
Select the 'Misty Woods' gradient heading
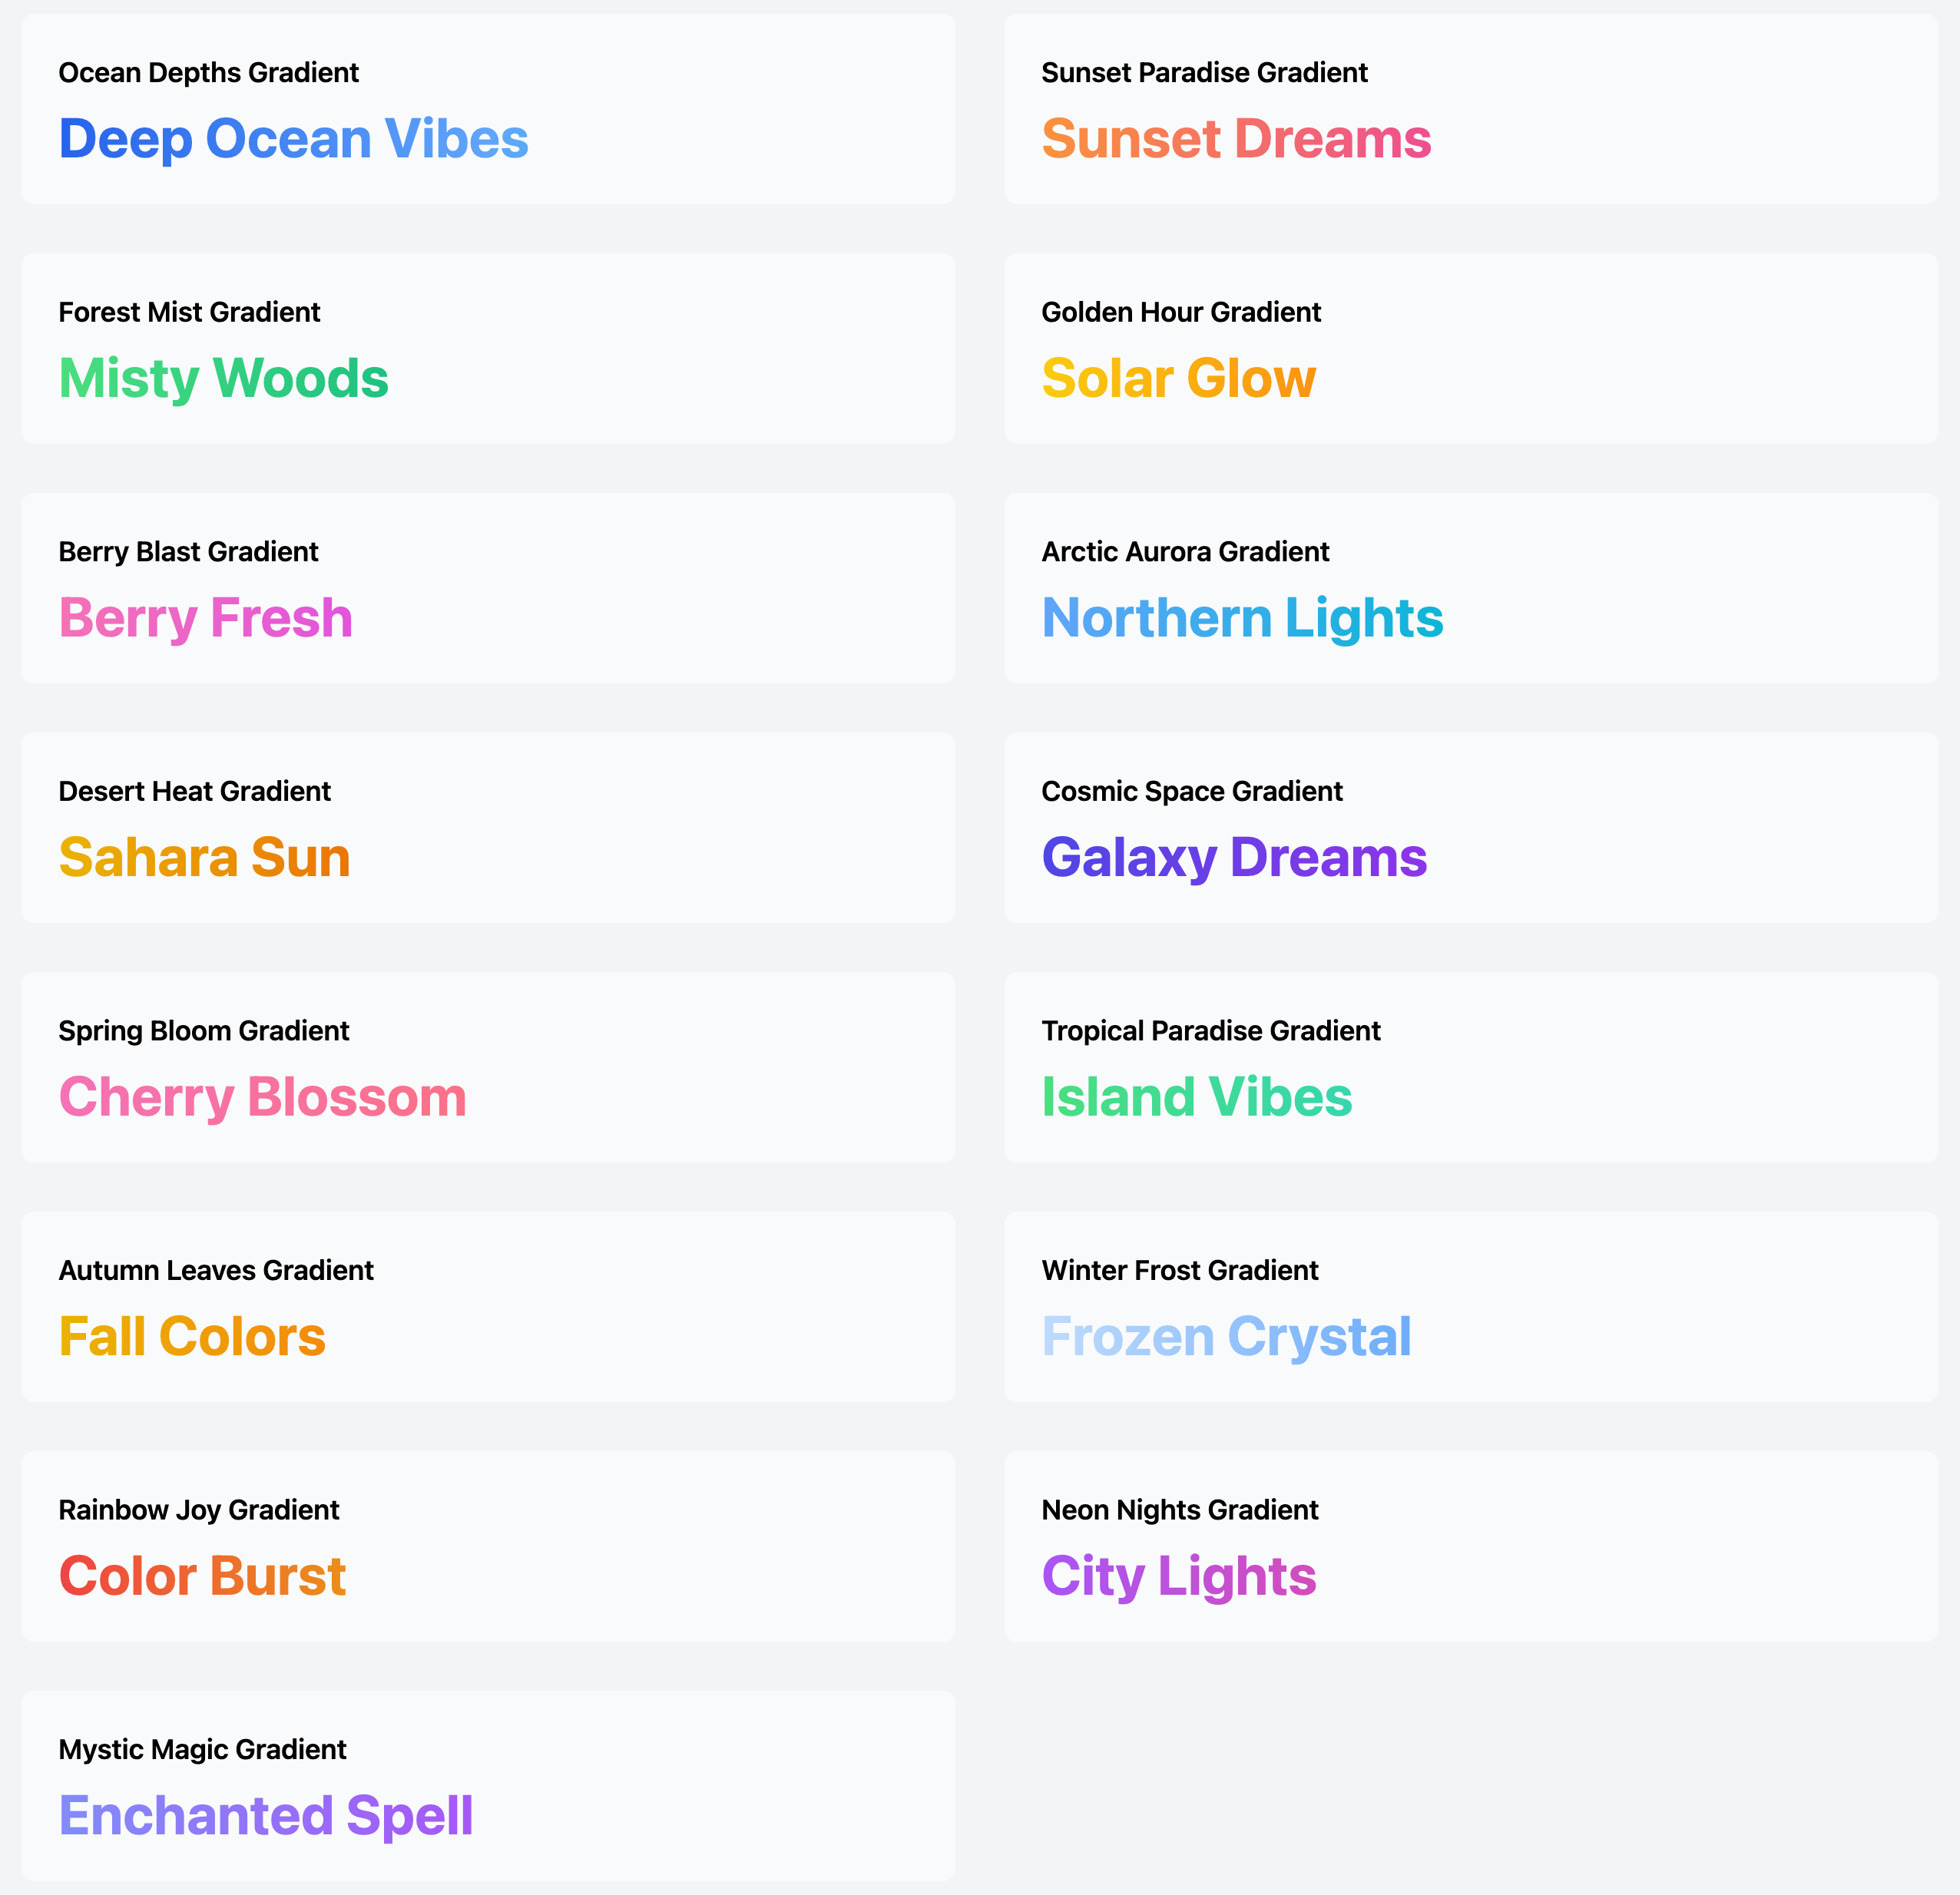(x=223, y=379)
